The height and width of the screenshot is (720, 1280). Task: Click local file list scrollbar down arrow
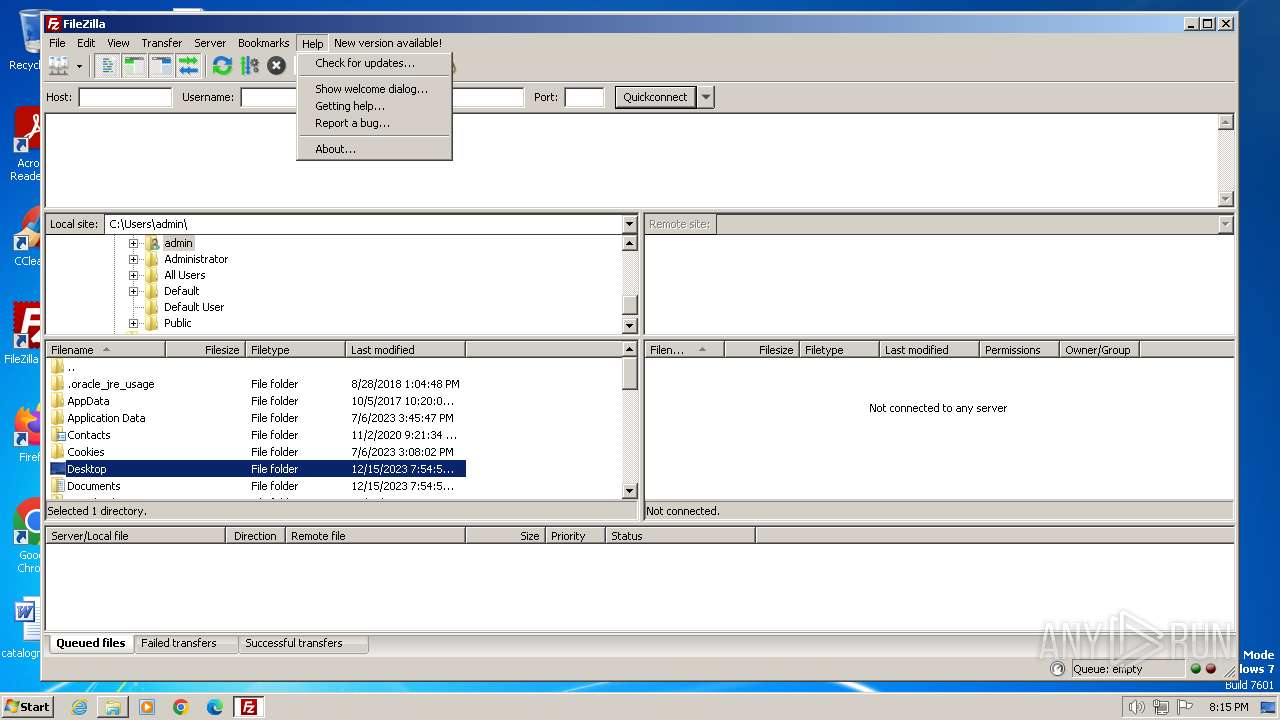(x=630, y=491)
